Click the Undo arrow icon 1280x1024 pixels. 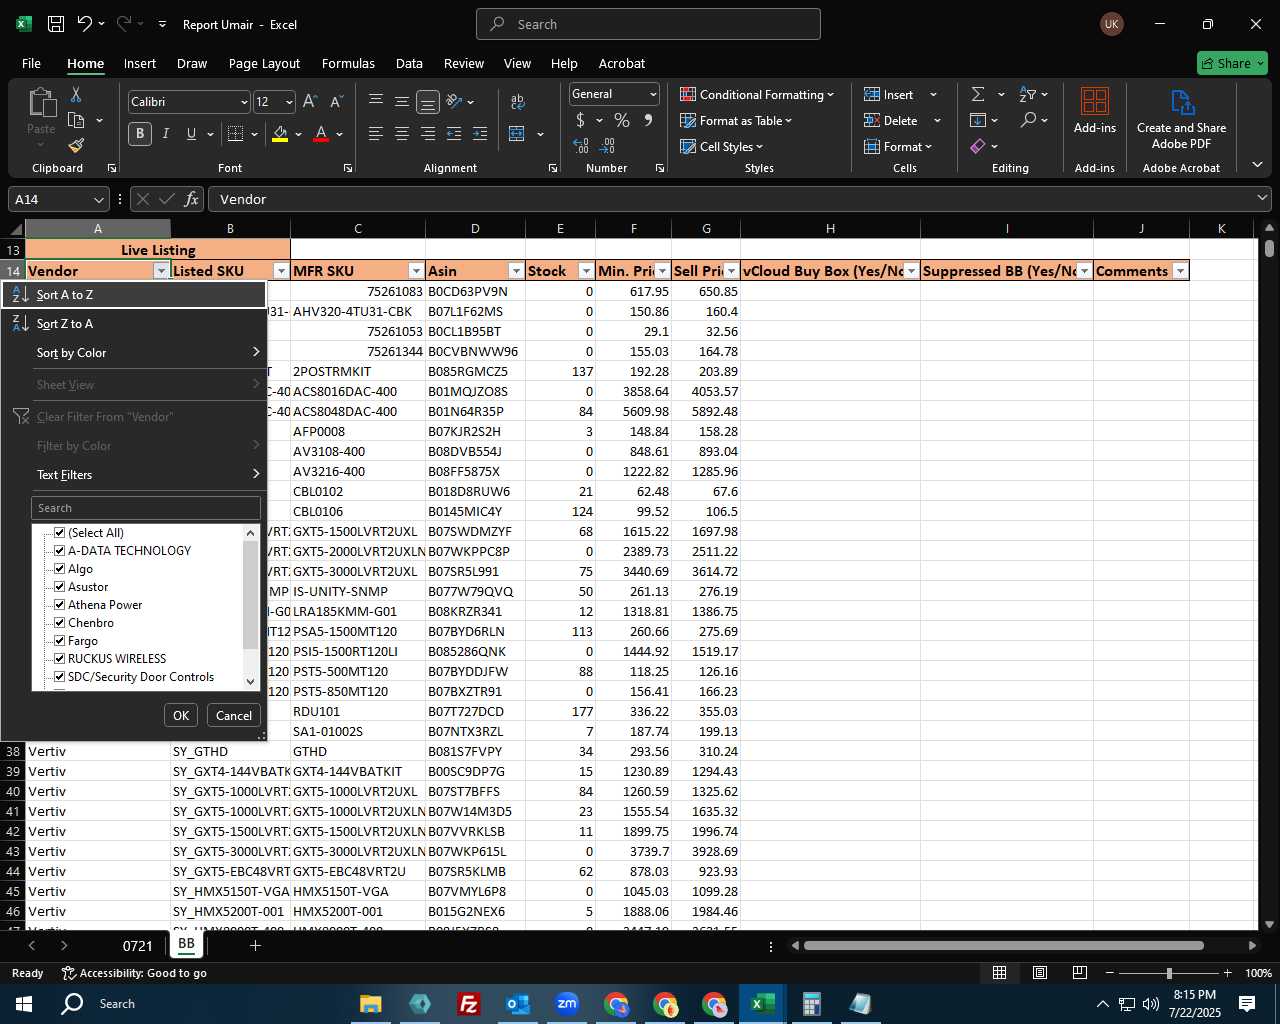(x=85, y=24)
